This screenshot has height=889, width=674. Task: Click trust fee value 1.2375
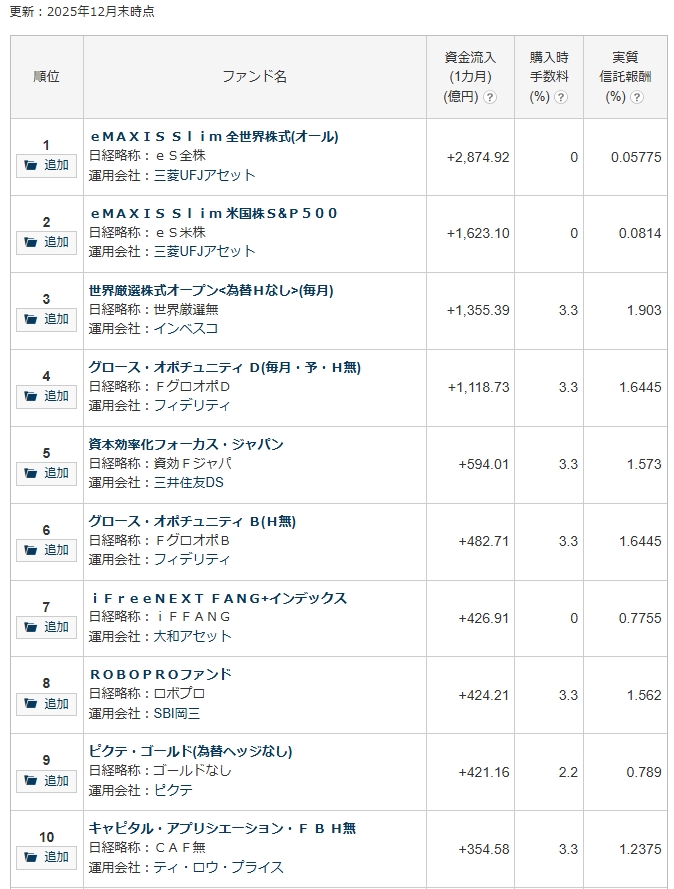[x=640, y=850]
